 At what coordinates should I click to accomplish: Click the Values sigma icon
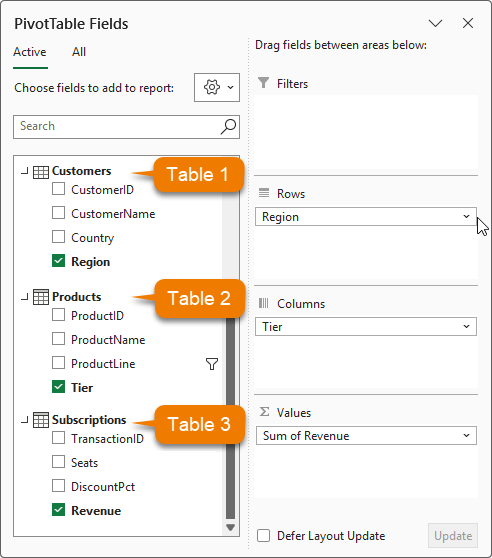click(264, 412)
